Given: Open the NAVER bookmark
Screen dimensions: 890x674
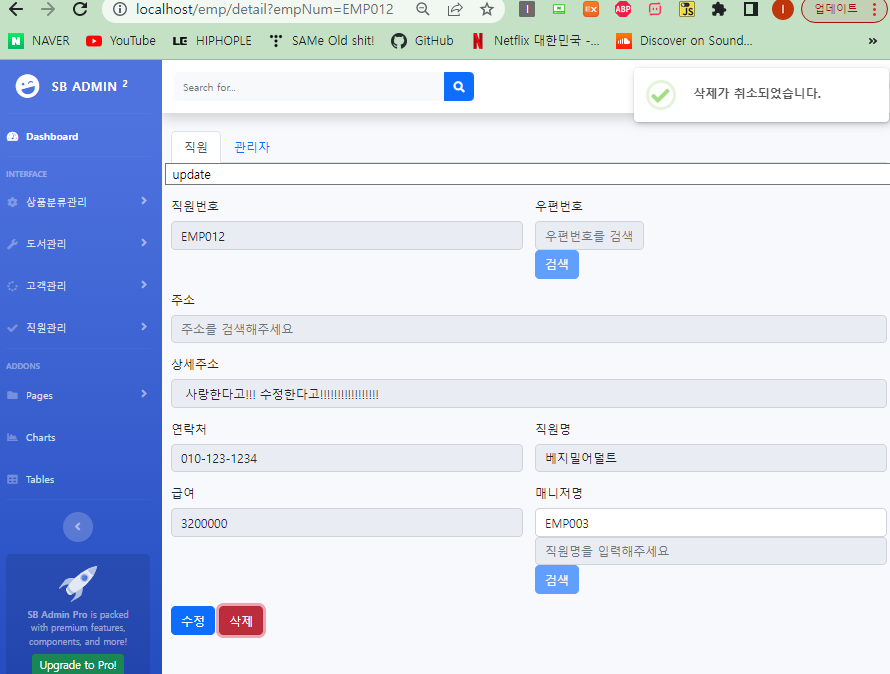Looking at the screenshot, I should coord(39,41).
